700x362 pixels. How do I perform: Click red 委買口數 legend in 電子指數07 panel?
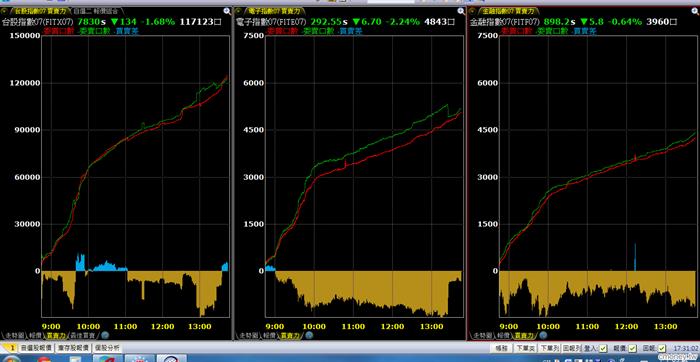click(283, 31)
